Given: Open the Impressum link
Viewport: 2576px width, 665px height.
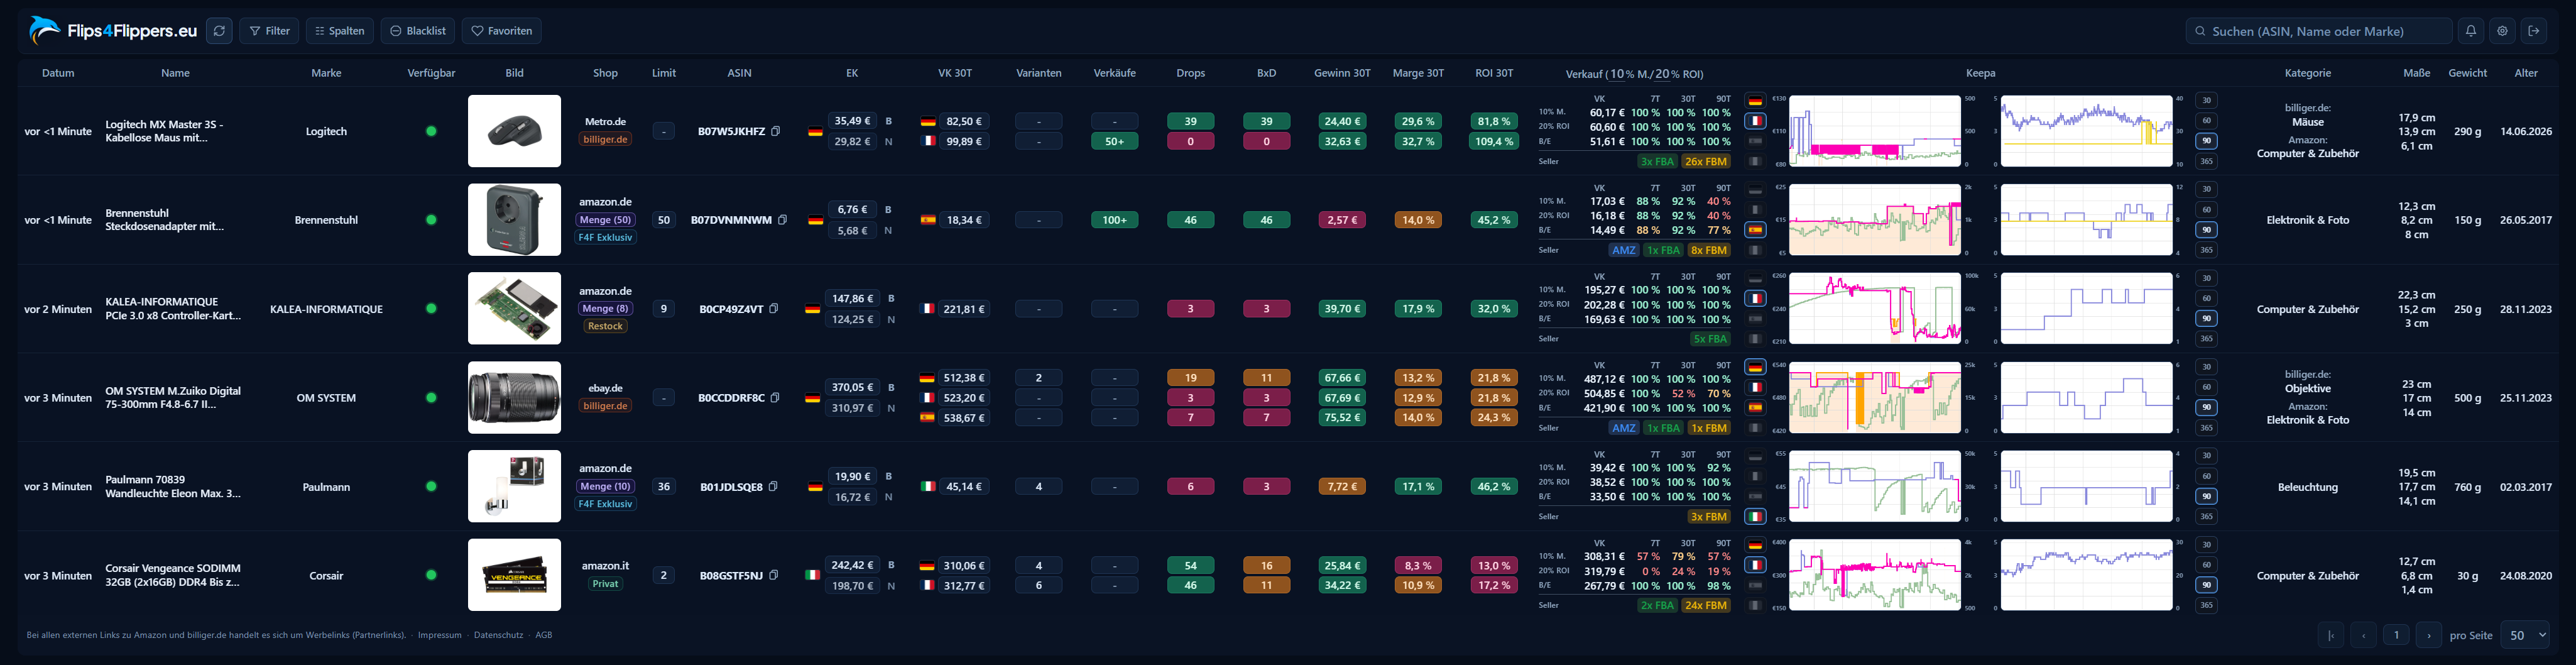Looking at the screenshot, I should [440, 635].
